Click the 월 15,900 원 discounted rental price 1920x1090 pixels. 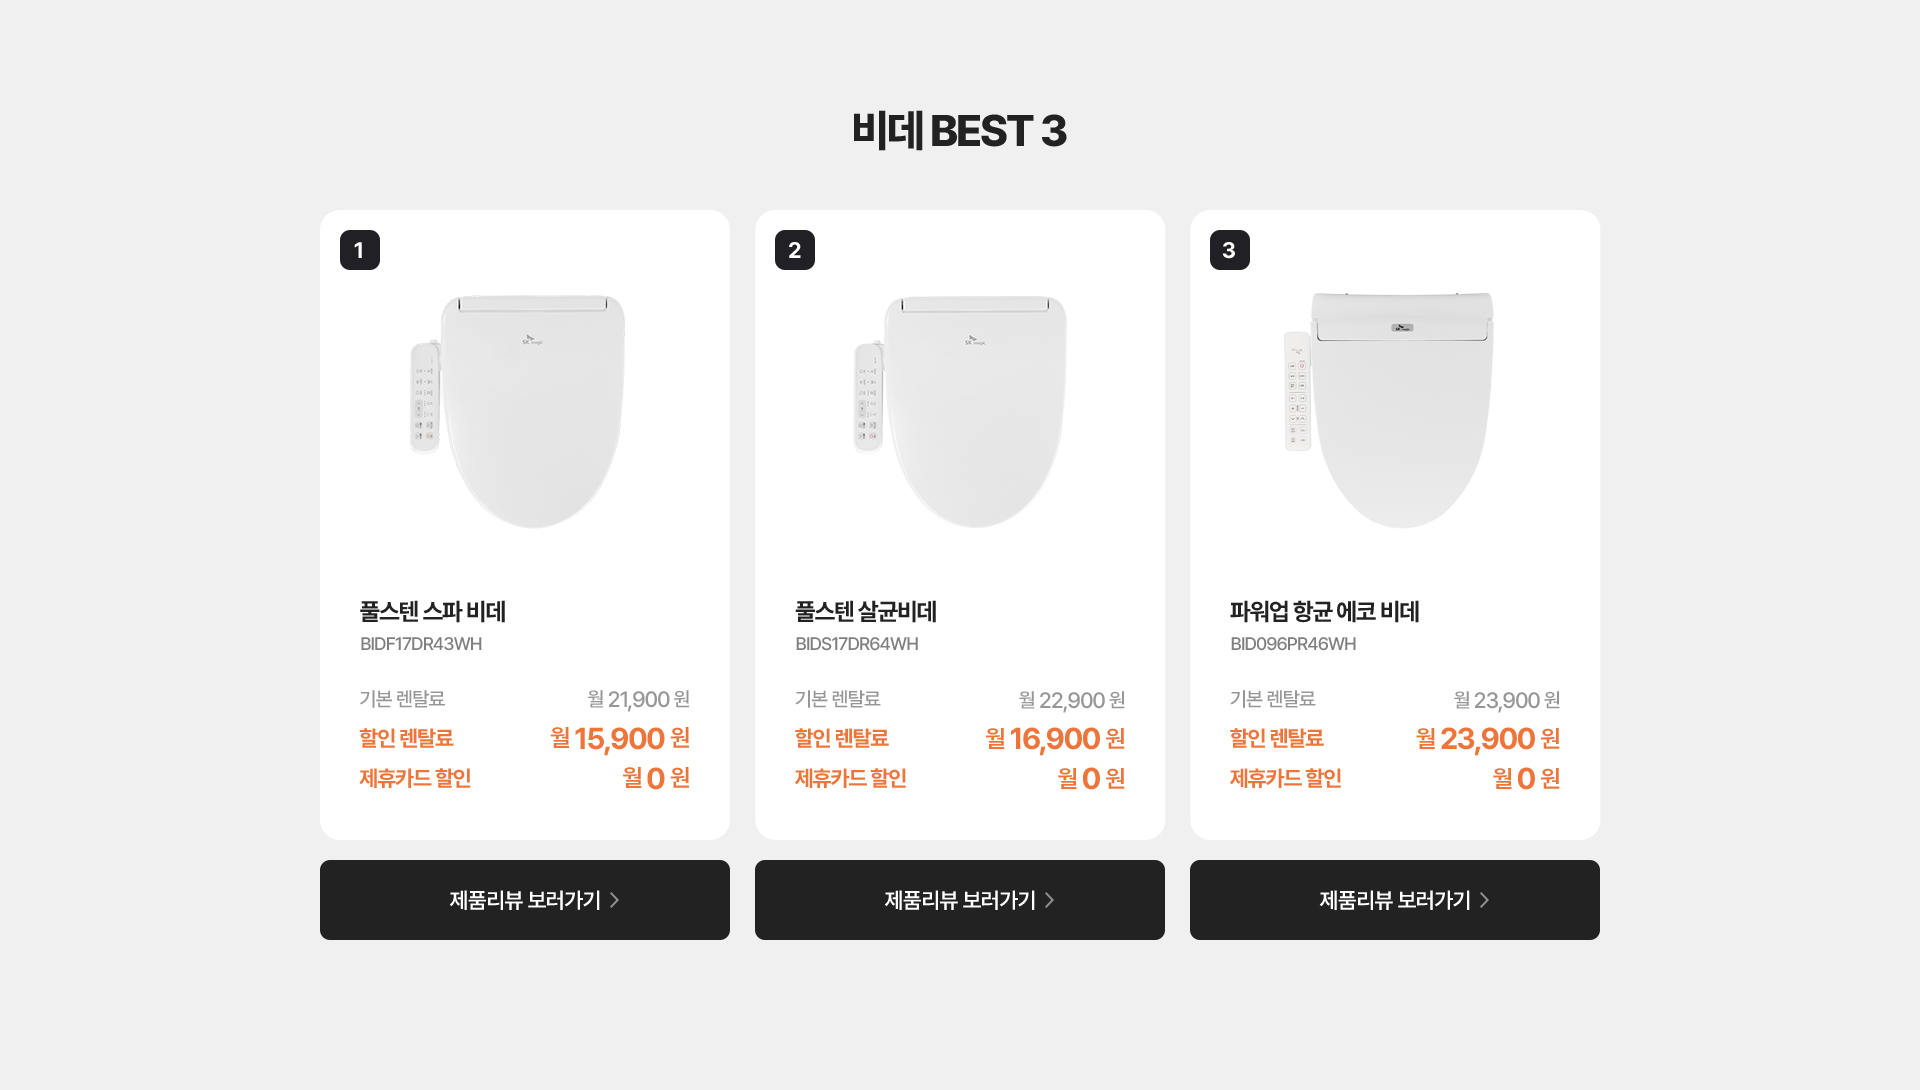click(620, 738)
